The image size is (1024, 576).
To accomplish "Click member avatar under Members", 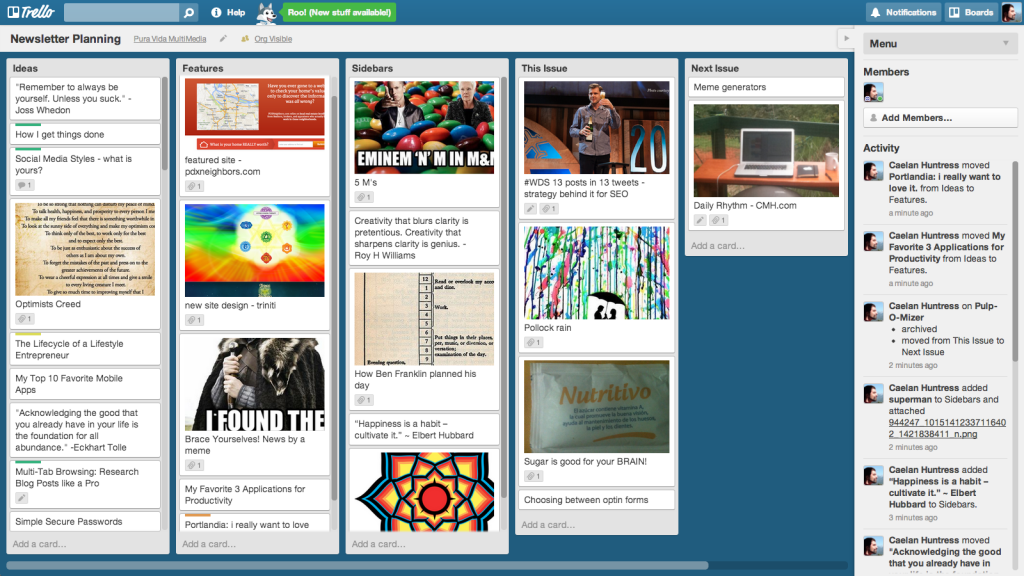I will click(x=873, y=92).
